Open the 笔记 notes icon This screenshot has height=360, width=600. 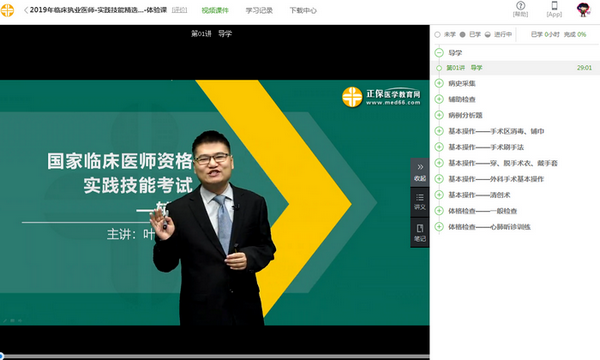(x=420, y=233)
